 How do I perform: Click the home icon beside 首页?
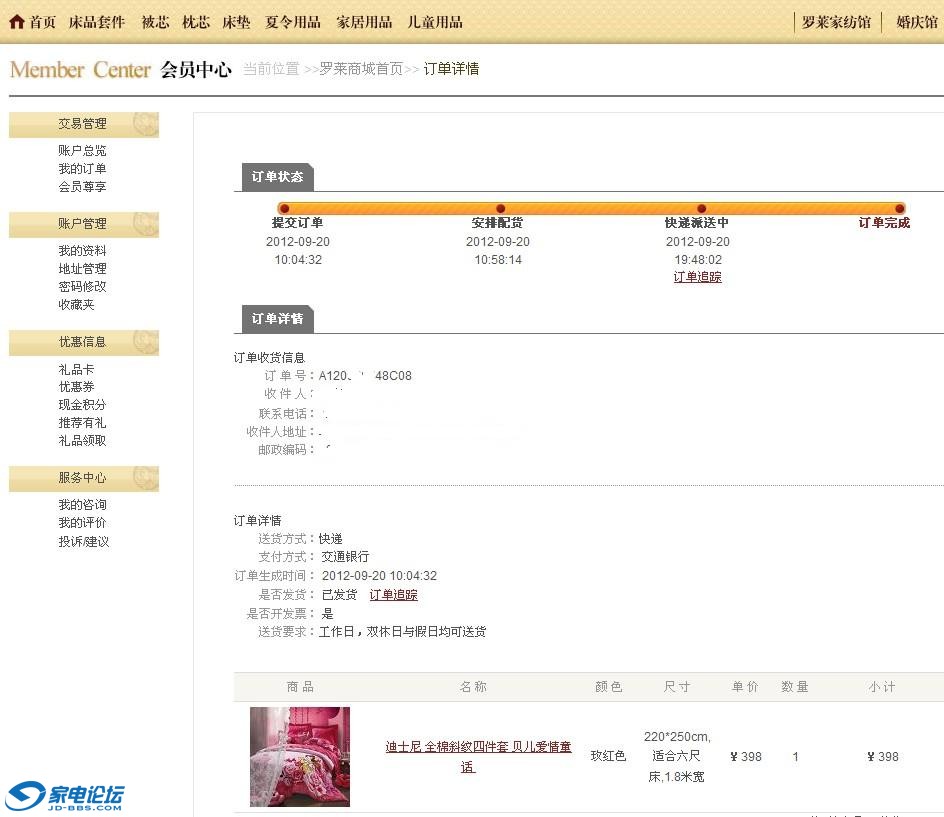pyautogui.click(x=16, y=22)
